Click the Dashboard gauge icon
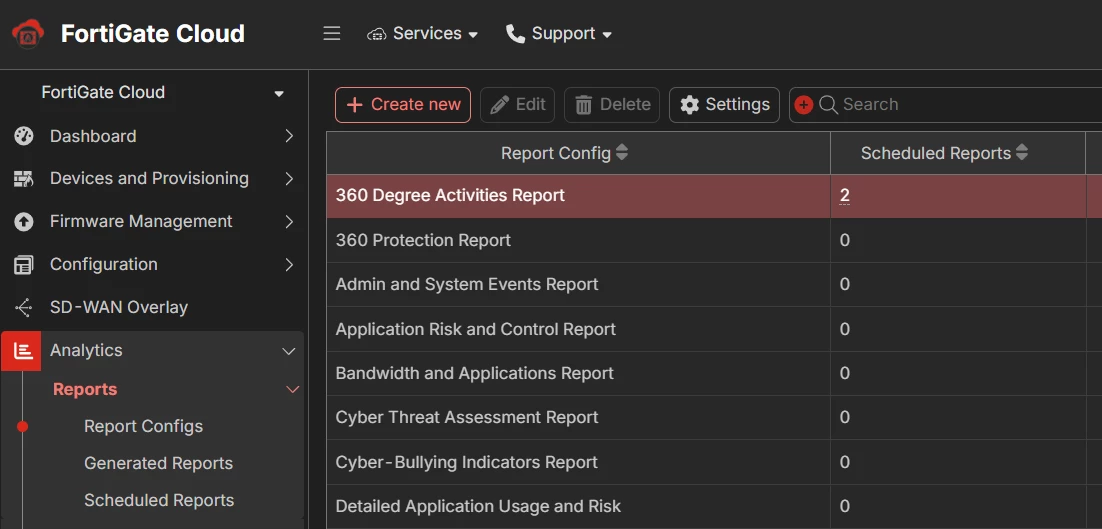The width and height of the screenshot is (1102, 529). tap(24, 136)
